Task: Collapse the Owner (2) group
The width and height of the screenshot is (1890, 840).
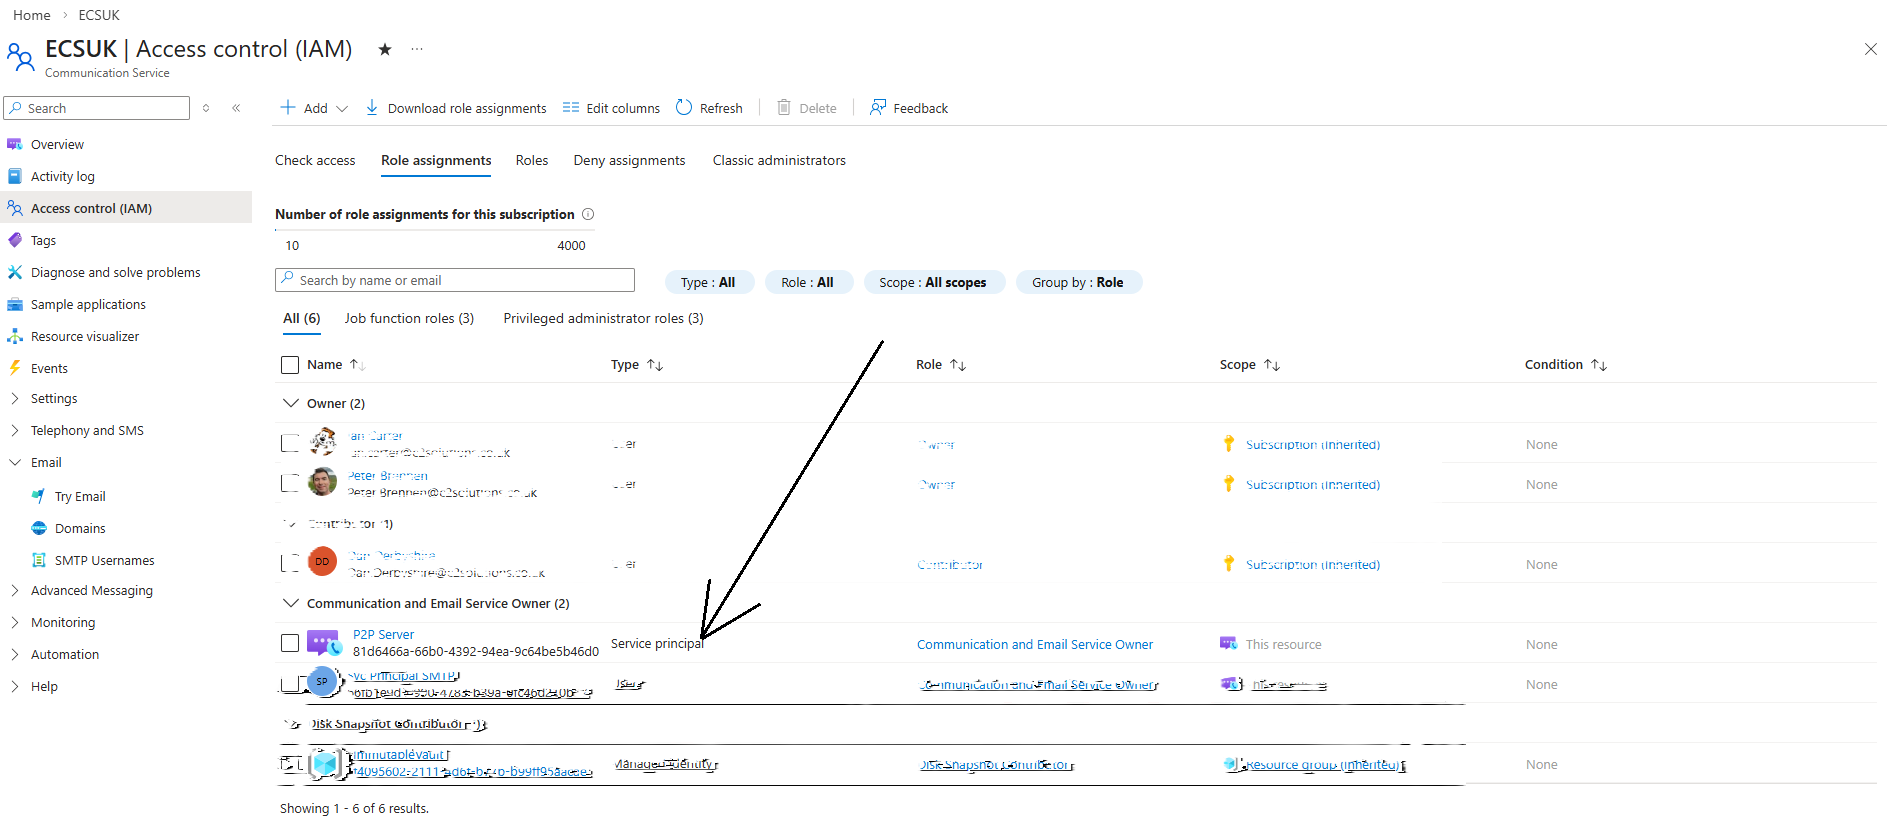Action: [291, 403]
